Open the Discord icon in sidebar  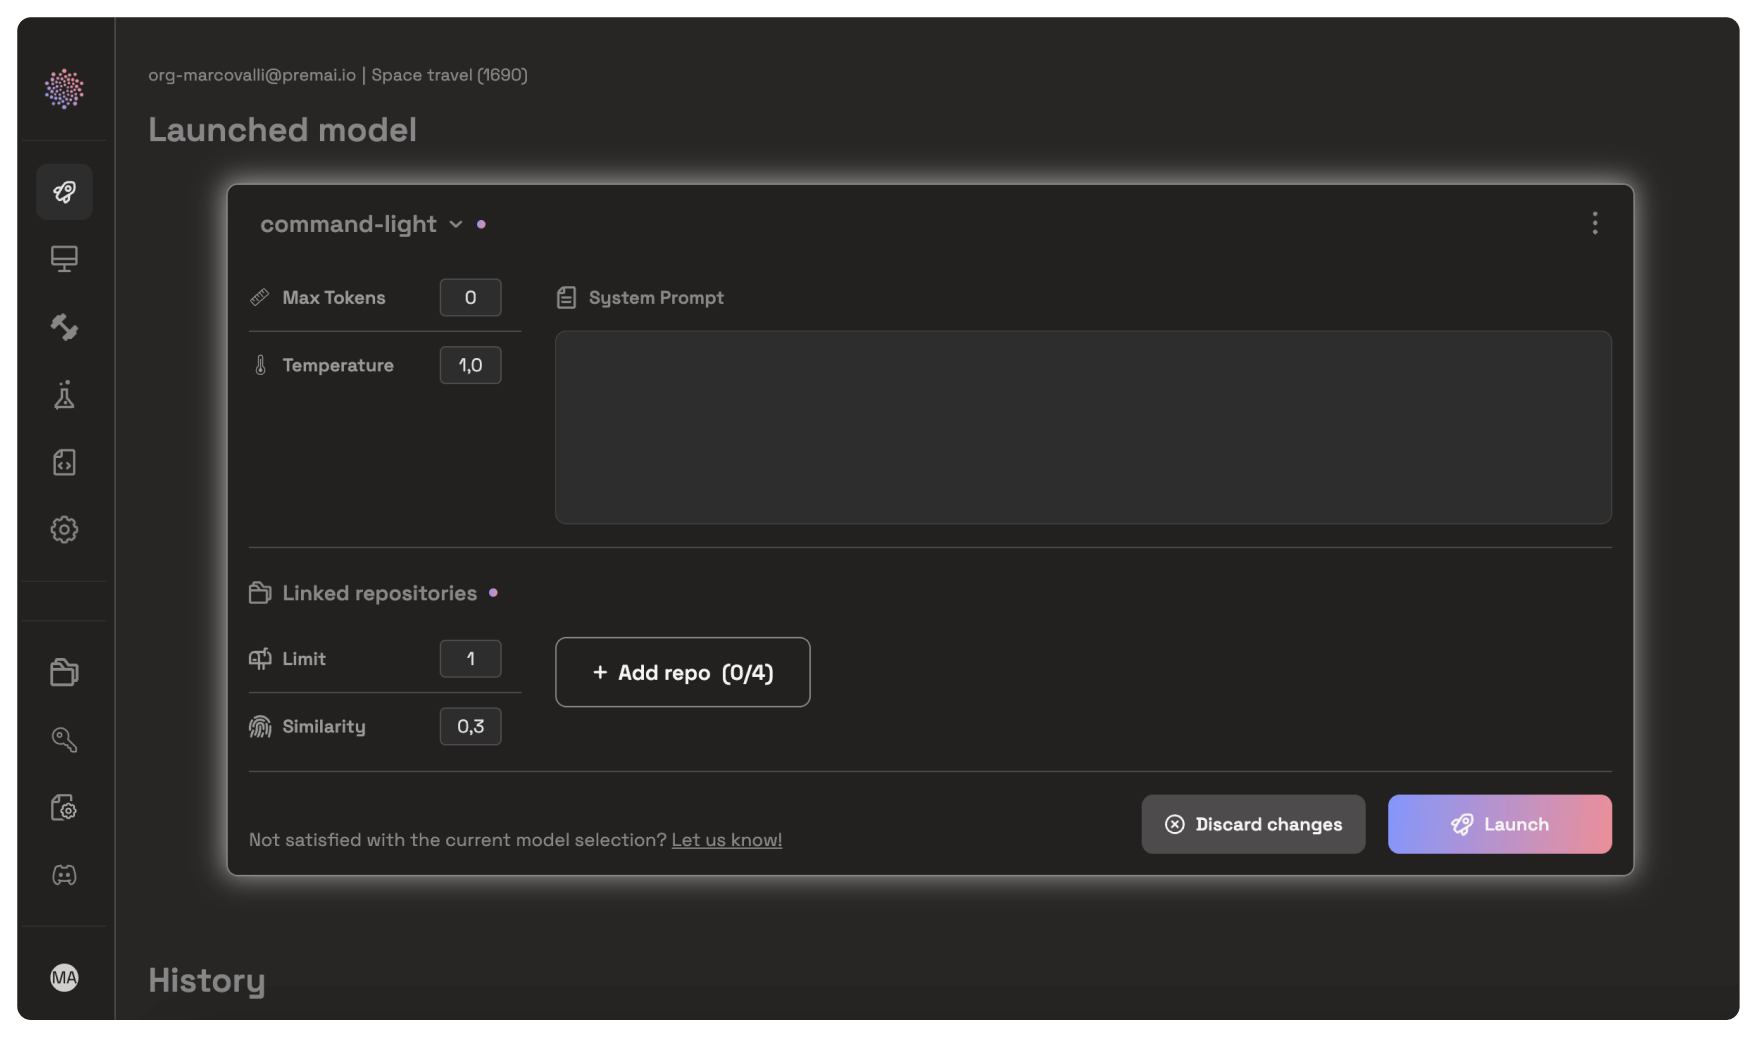pyautogui.click(x=64, y=875)
